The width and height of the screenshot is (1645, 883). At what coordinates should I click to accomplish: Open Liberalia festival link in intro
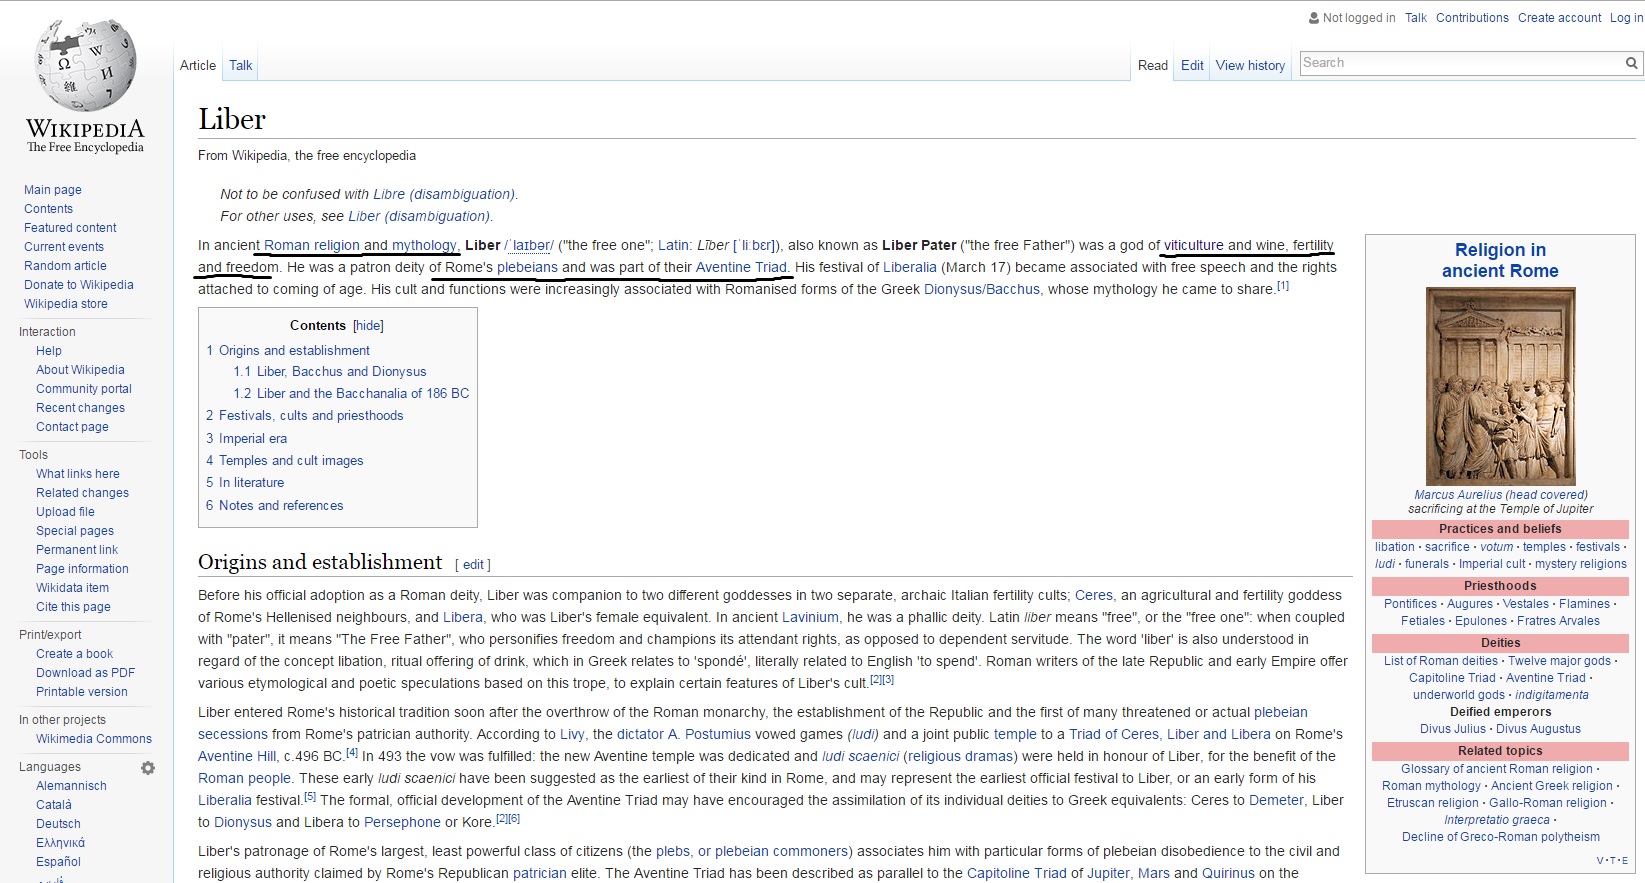[909, 267]
